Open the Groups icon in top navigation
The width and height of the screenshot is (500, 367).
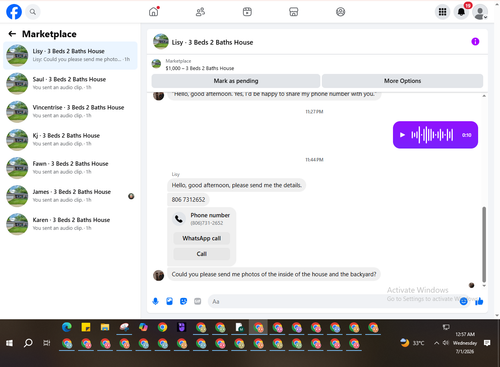click(x=340, y=12)
